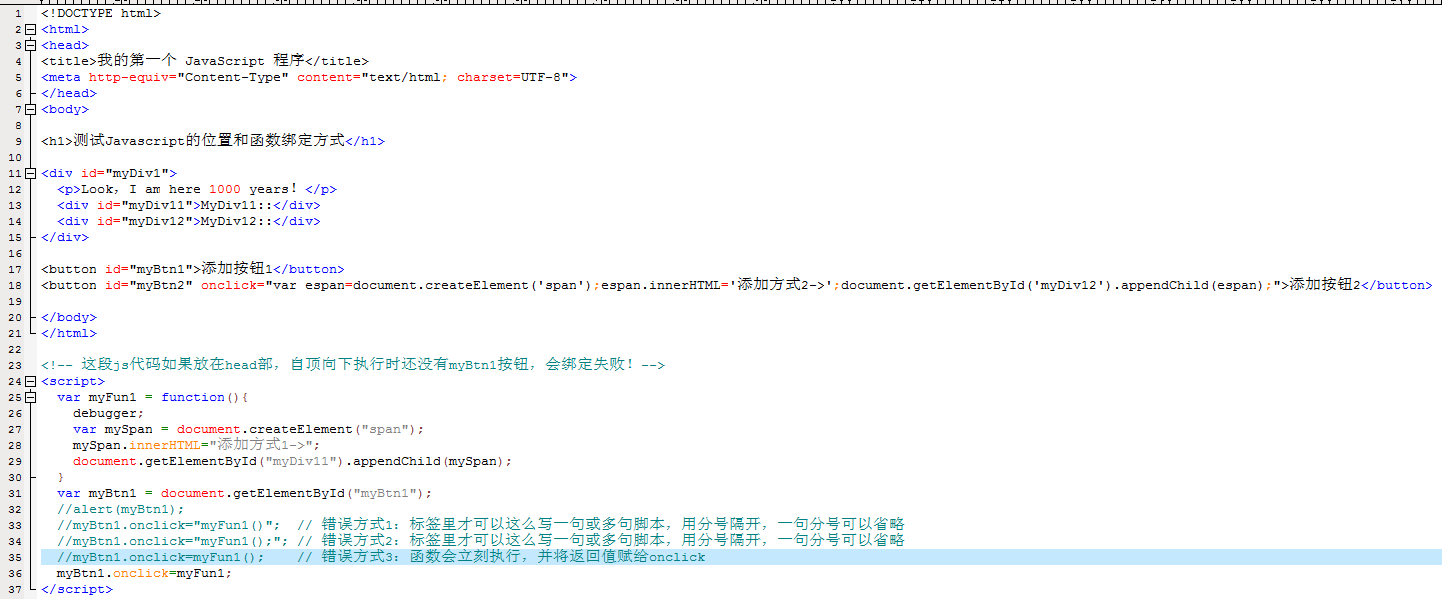Image resolution: width=1442 pixels, height=599 pixels.
Task: Click the HTML comment on line 23
Action: (353, 366)
